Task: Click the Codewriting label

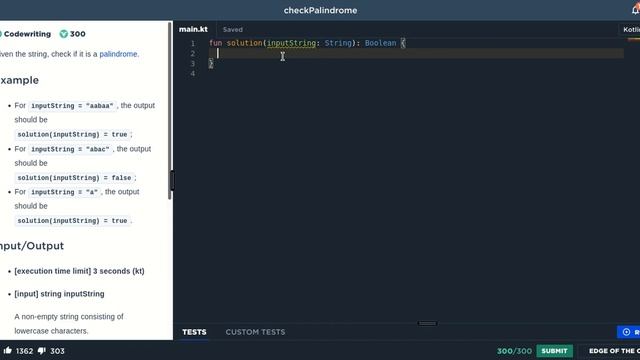Action: click(x=27, y=34)
